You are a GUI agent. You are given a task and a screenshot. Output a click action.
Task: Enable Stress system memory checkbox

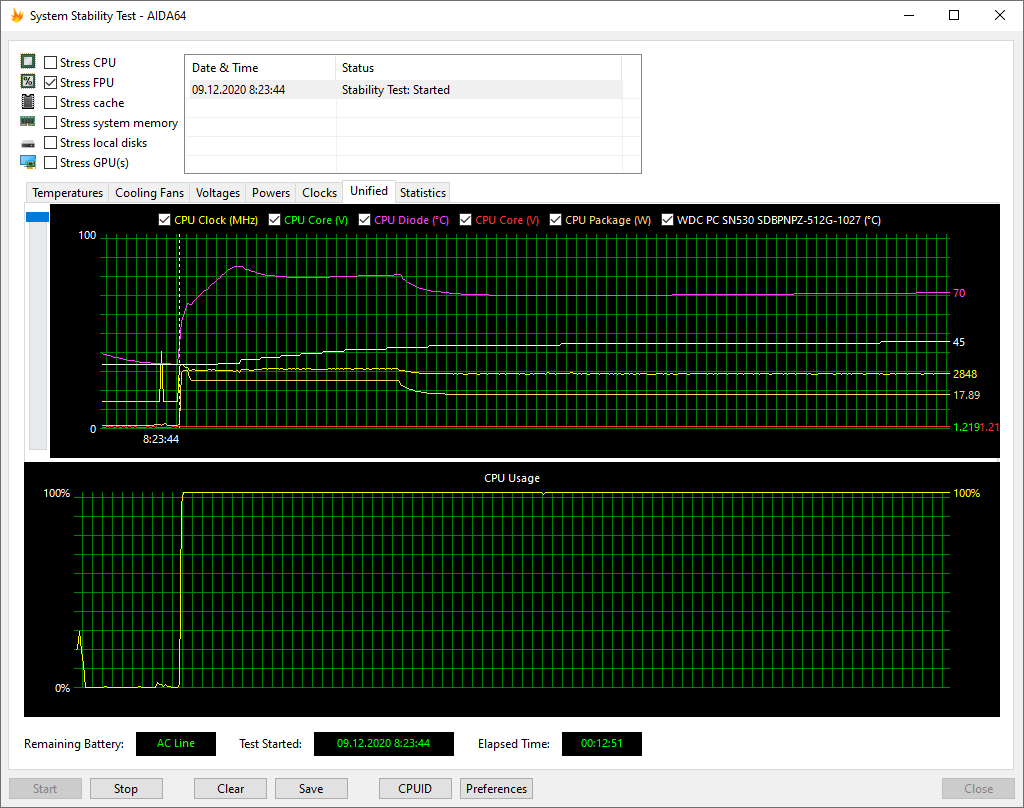51,123
